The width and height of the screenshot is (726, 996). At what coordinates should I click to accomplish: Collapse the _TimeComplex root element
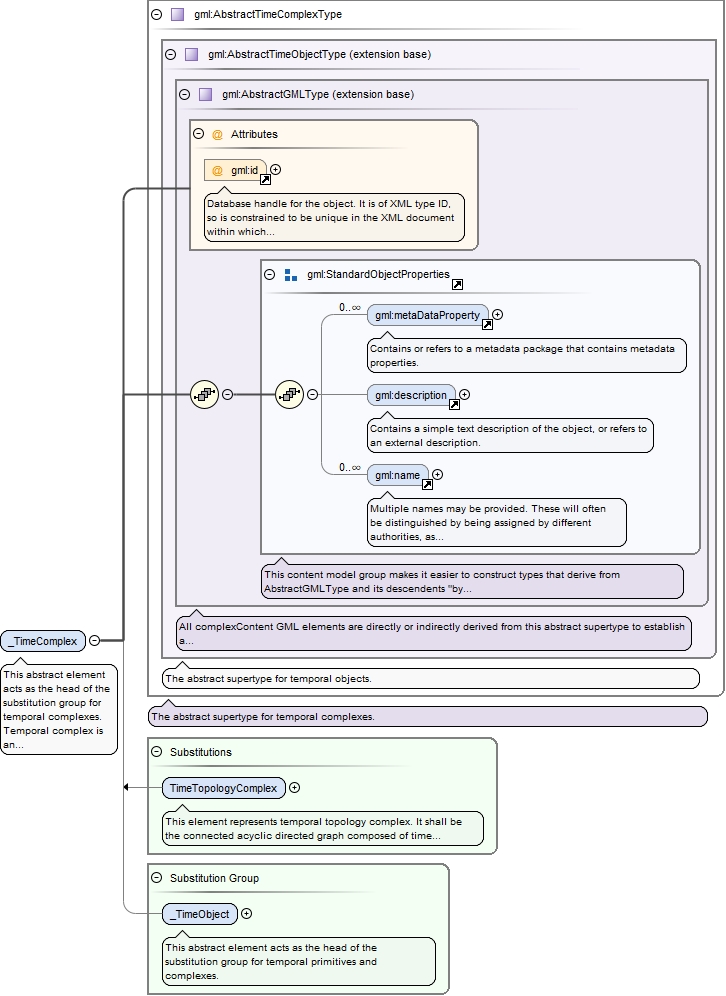94,640
